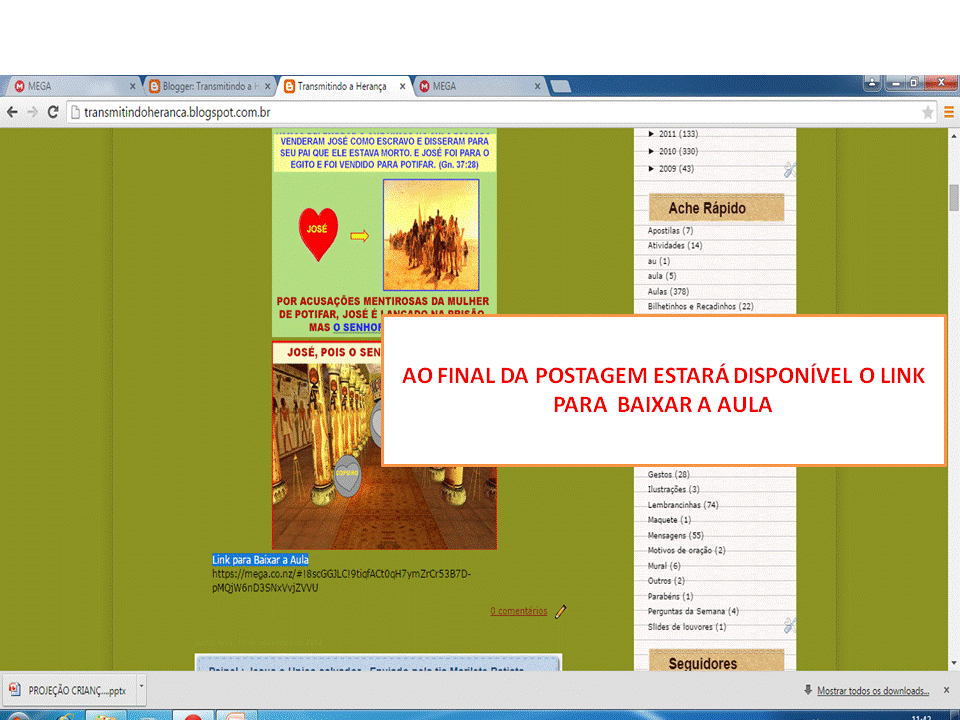This screenshot has height=720, width=960.
Task: Click the page scrollbar up arrow
Action: [954, 135]
